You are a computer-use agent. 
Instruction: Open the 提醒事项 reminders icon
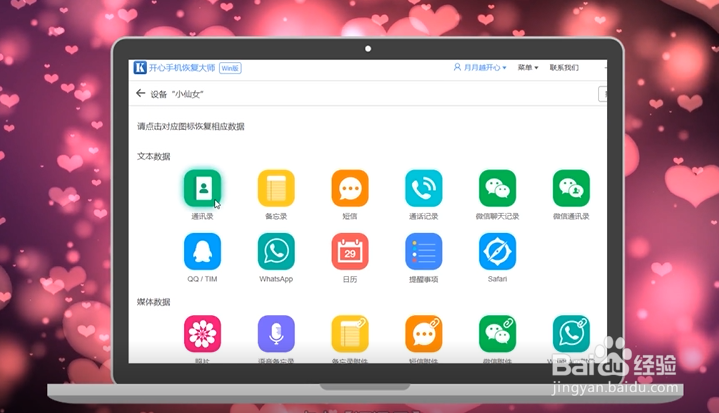(424, 251)
